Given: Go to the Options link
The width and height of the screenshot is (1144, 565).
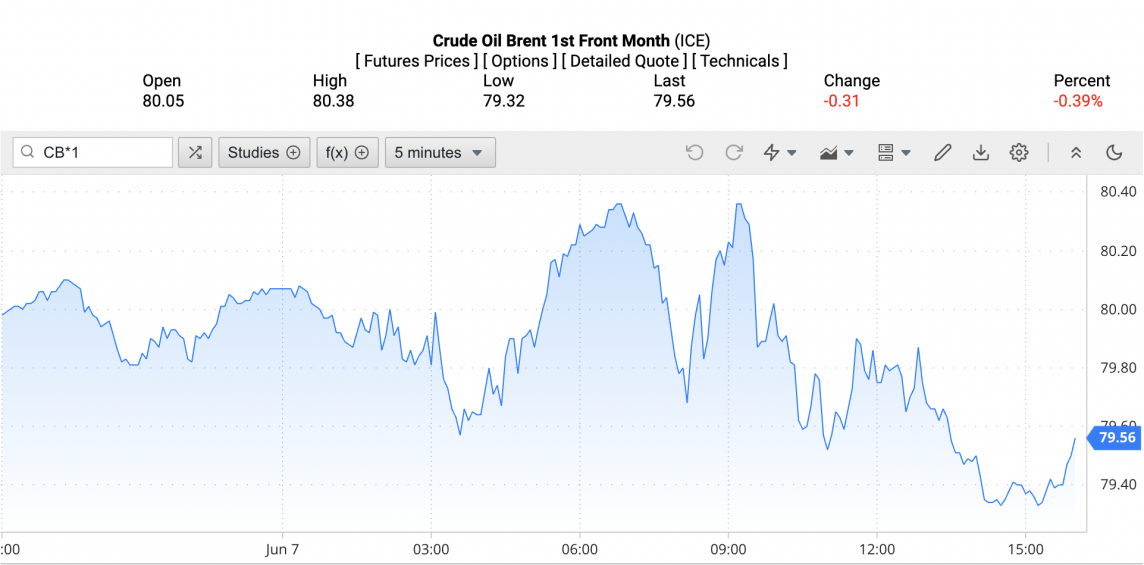Looking at the screenshot, I should (x=520, y=61).
